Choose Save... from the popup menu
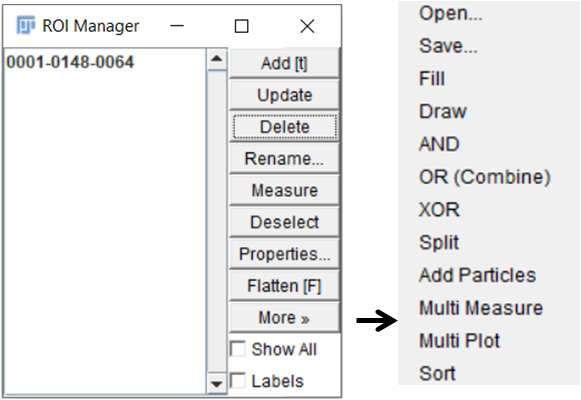This screenshot has width=581, height=400. 448,46
